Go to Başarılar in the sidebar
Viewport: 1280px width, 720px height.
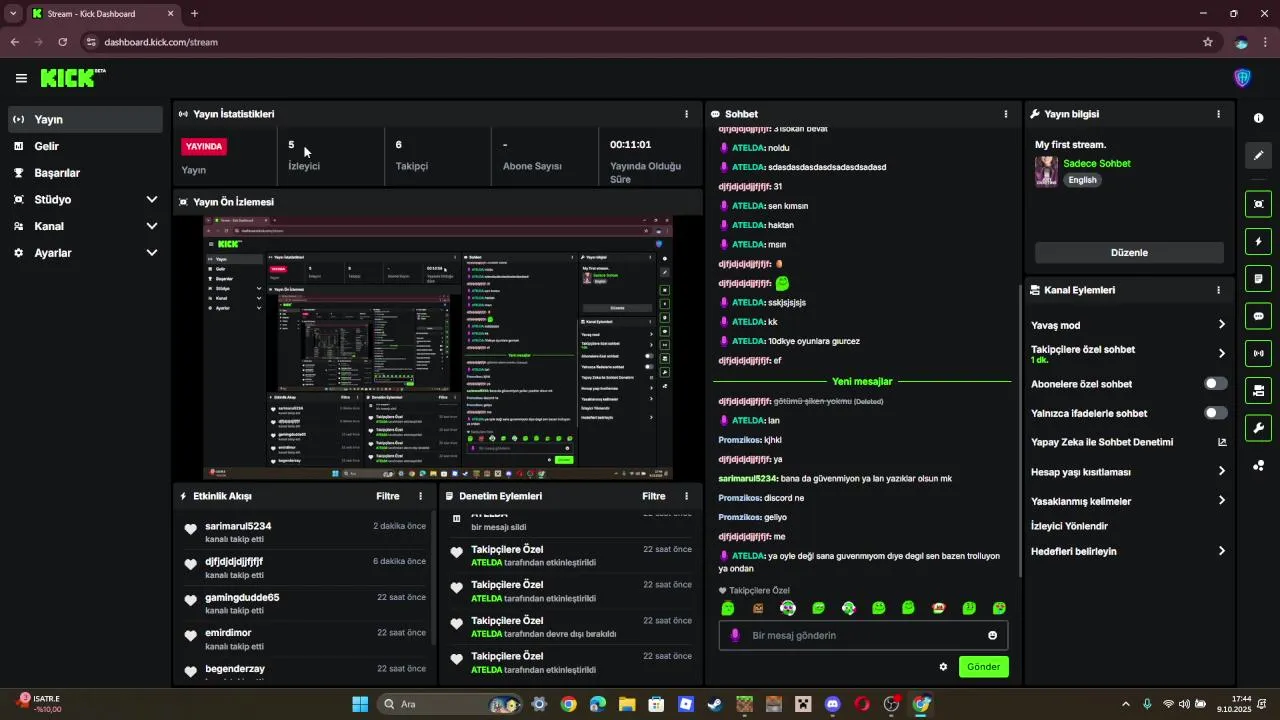(x=84, y=173)
